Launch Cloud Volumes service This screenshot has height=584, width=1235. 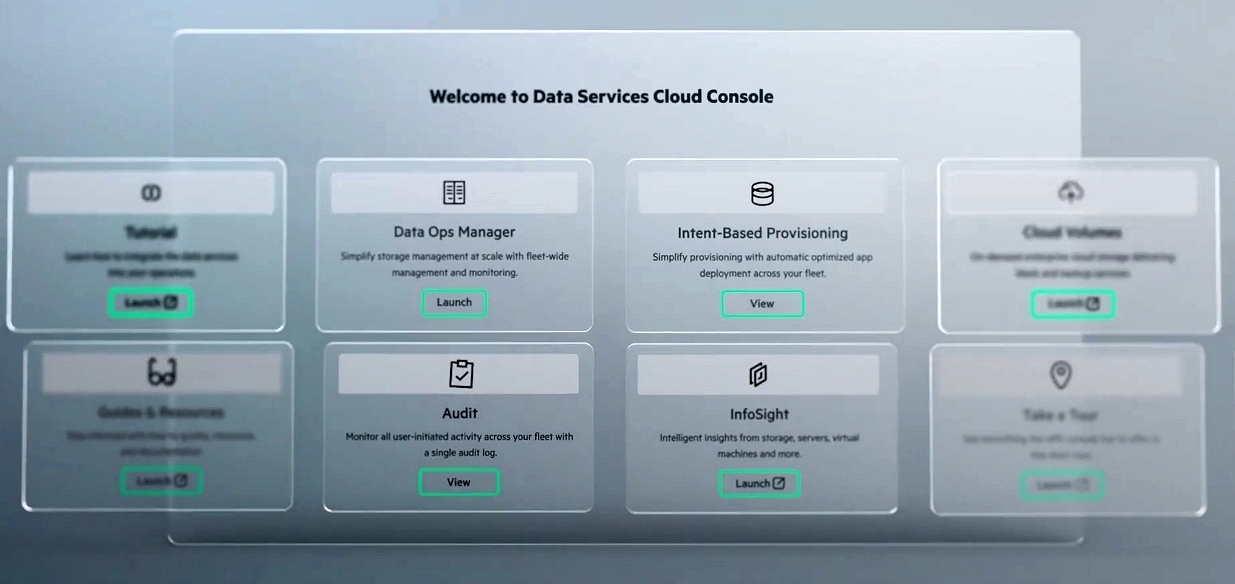pos(1072,304)
